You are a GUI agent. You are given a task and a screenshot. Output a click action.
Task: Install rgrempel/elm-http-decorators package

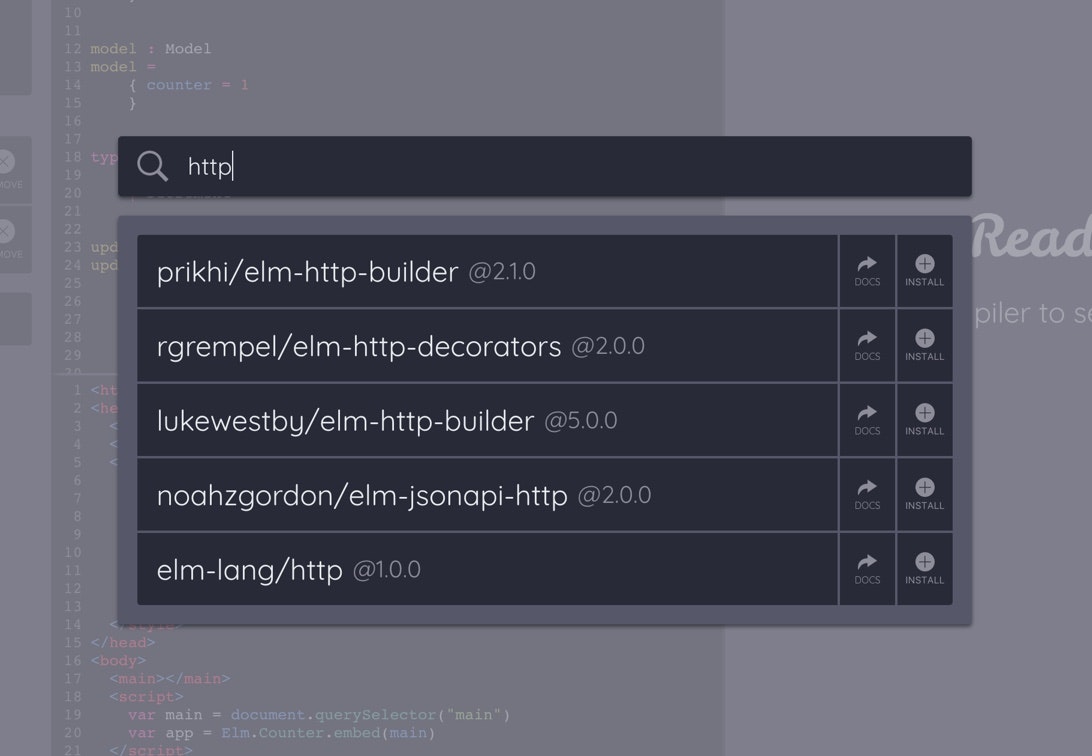pyautogui.click(x=924, y=346)
